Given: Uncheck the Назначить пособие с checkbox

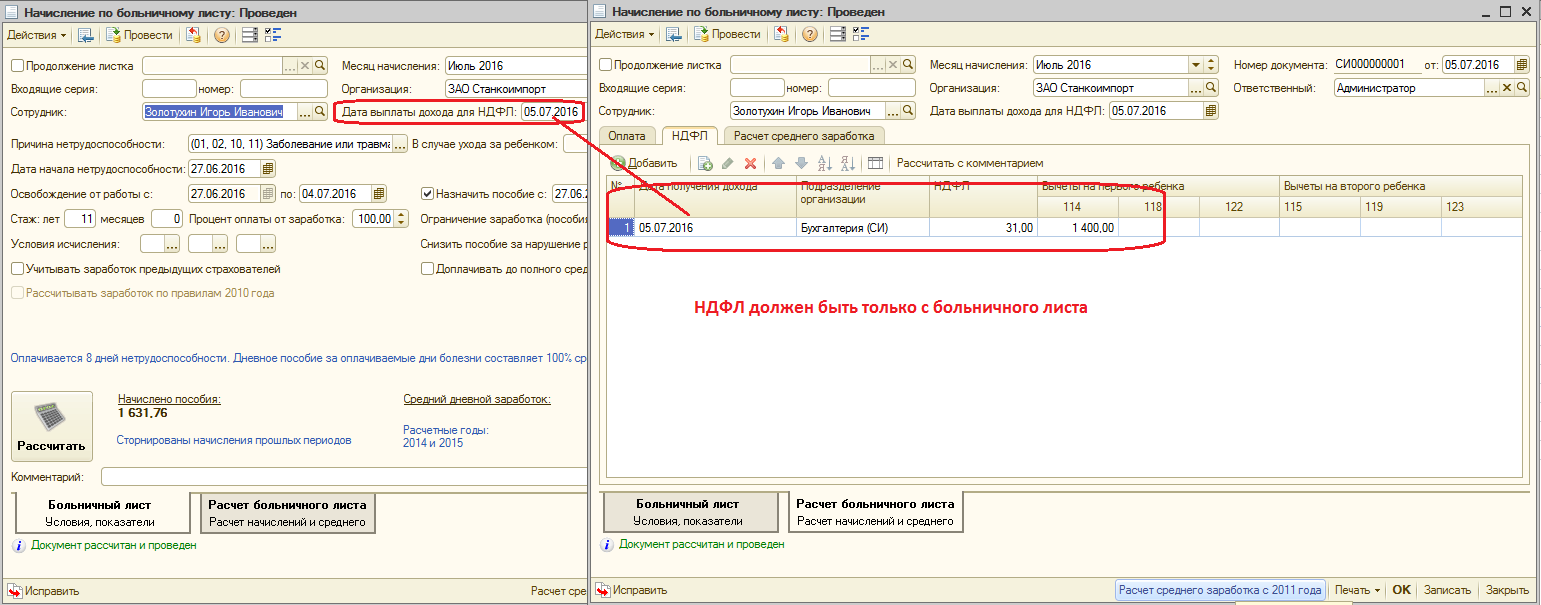Looking at the screenshot, I should (428, 194).
